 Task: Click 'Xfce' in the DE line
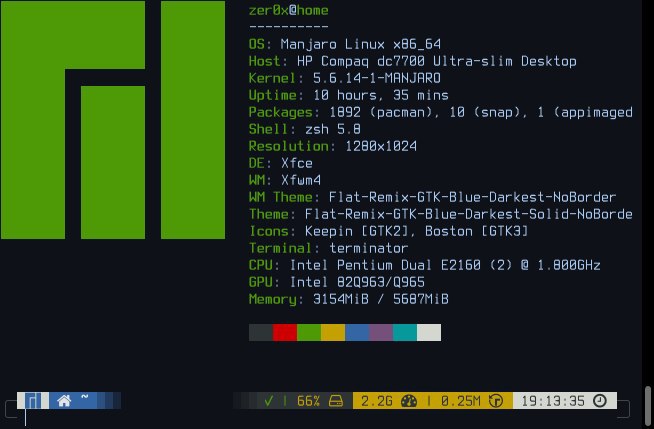click(297, 163)
